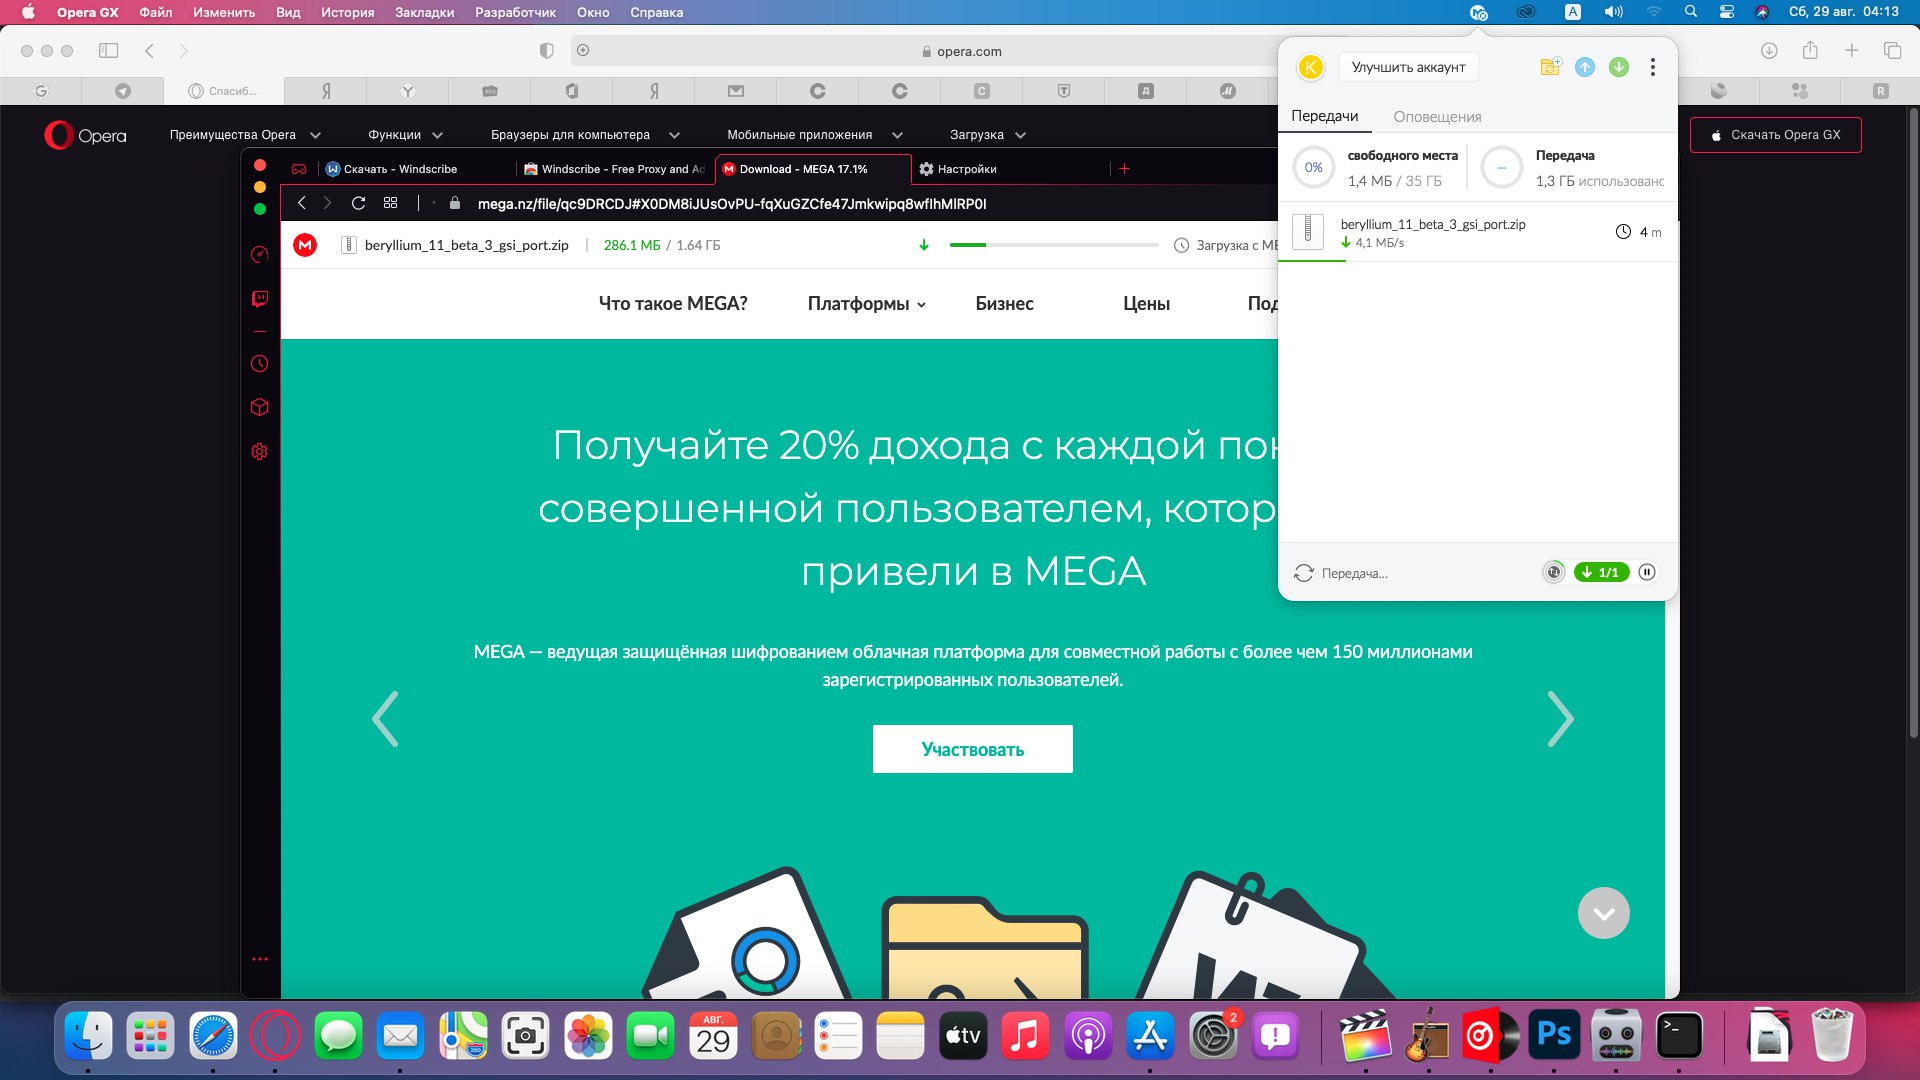Open Finder from the Dock

tap(88, 1036)
